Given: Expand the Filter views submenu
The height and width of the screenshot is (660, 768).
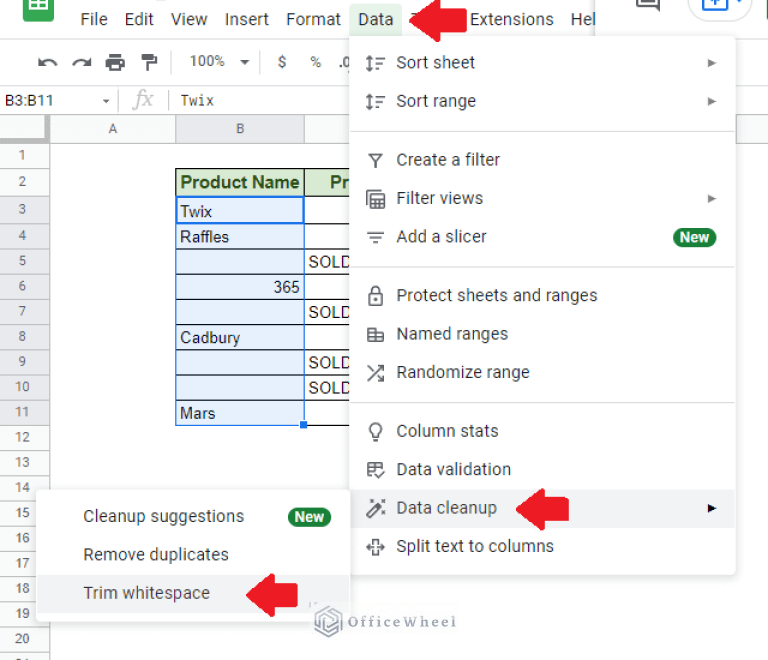Looking at the screenshot, I should [x=712, y=198].
